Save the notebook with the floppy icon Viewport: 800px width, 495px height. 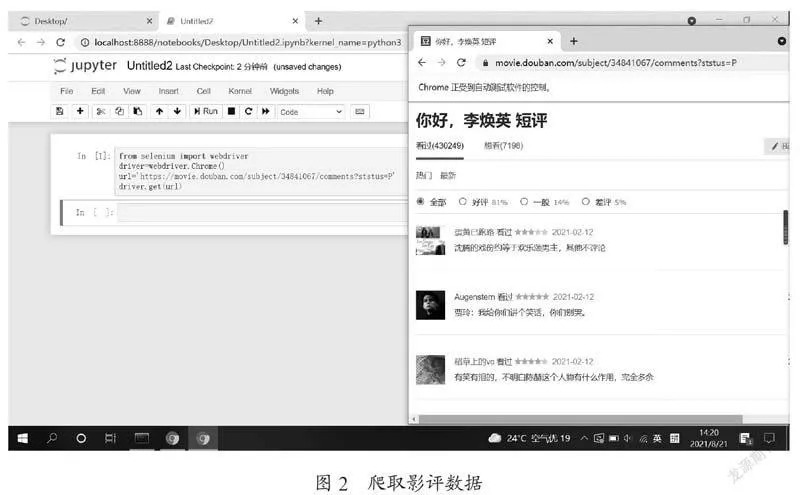[60, 111]
